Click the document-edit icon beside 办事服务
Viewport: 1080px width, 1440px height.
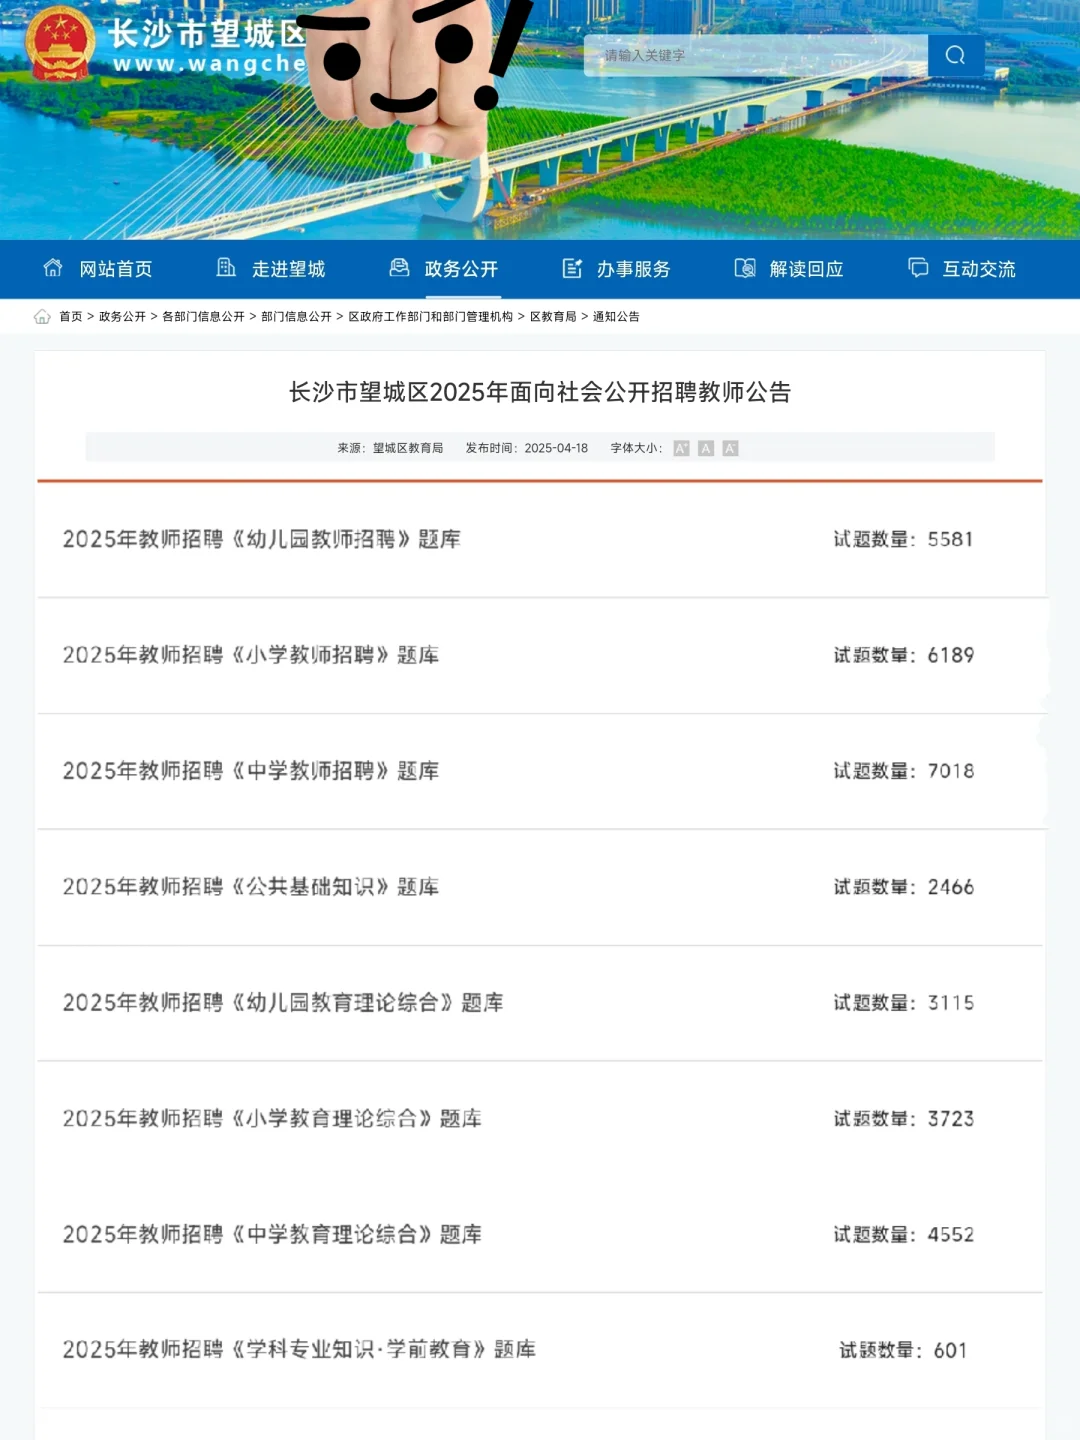tap(572, 268)
